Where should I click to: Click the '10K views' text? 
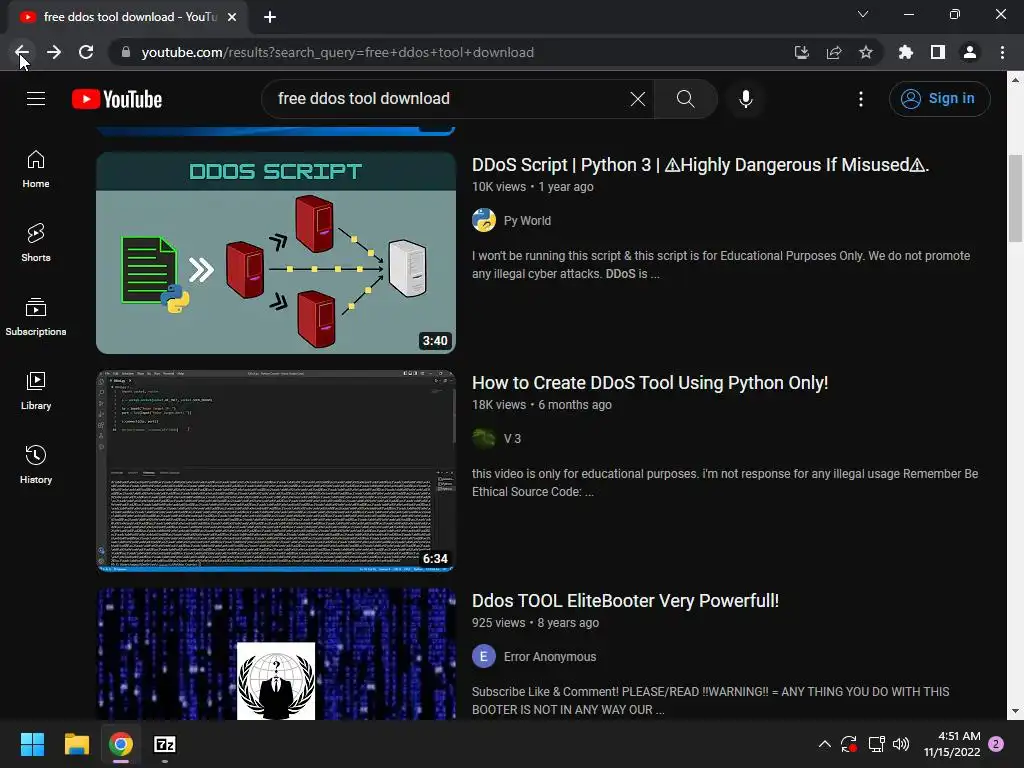click(499, 187)
